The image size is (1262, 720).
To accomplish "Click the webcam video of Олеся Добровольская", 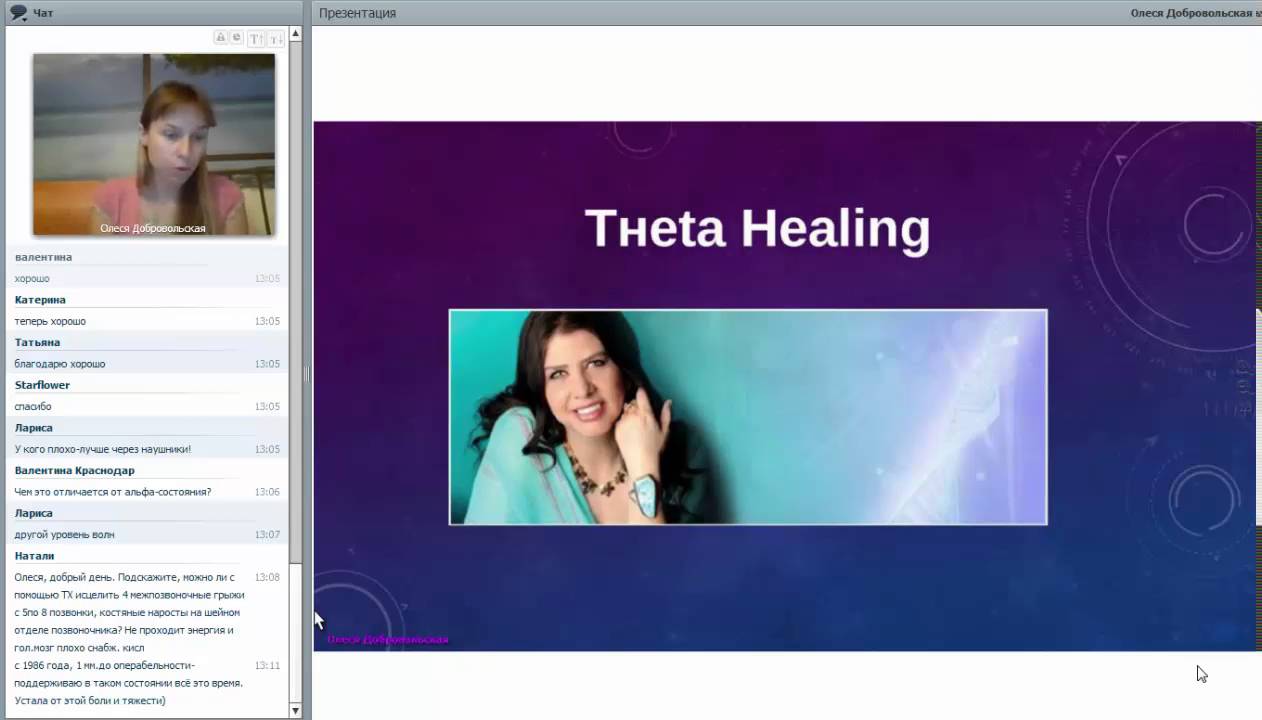I will (x=154, y=145).
